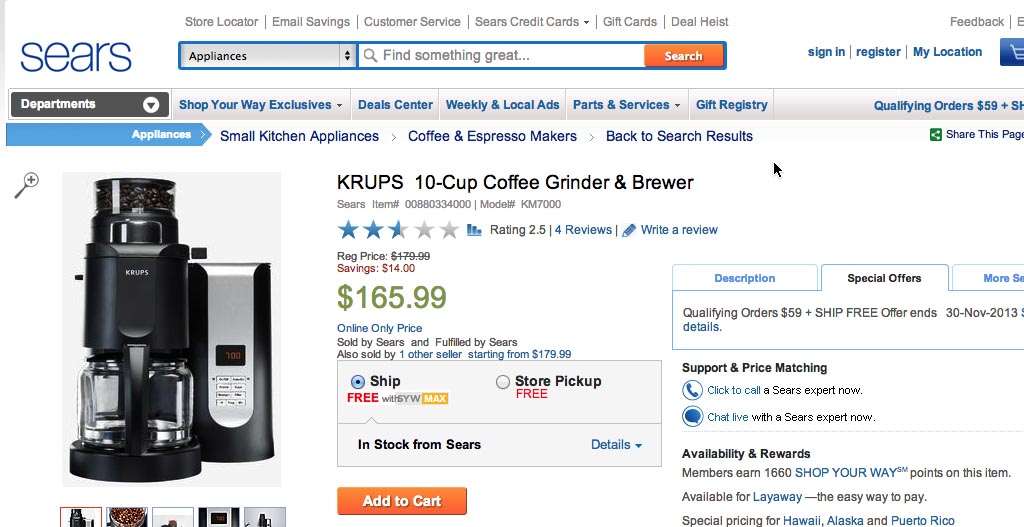Image resolution: width=1024 pixels, height=527 pixels.
Task: Click the star rating icons
Action: pos(398,230)
